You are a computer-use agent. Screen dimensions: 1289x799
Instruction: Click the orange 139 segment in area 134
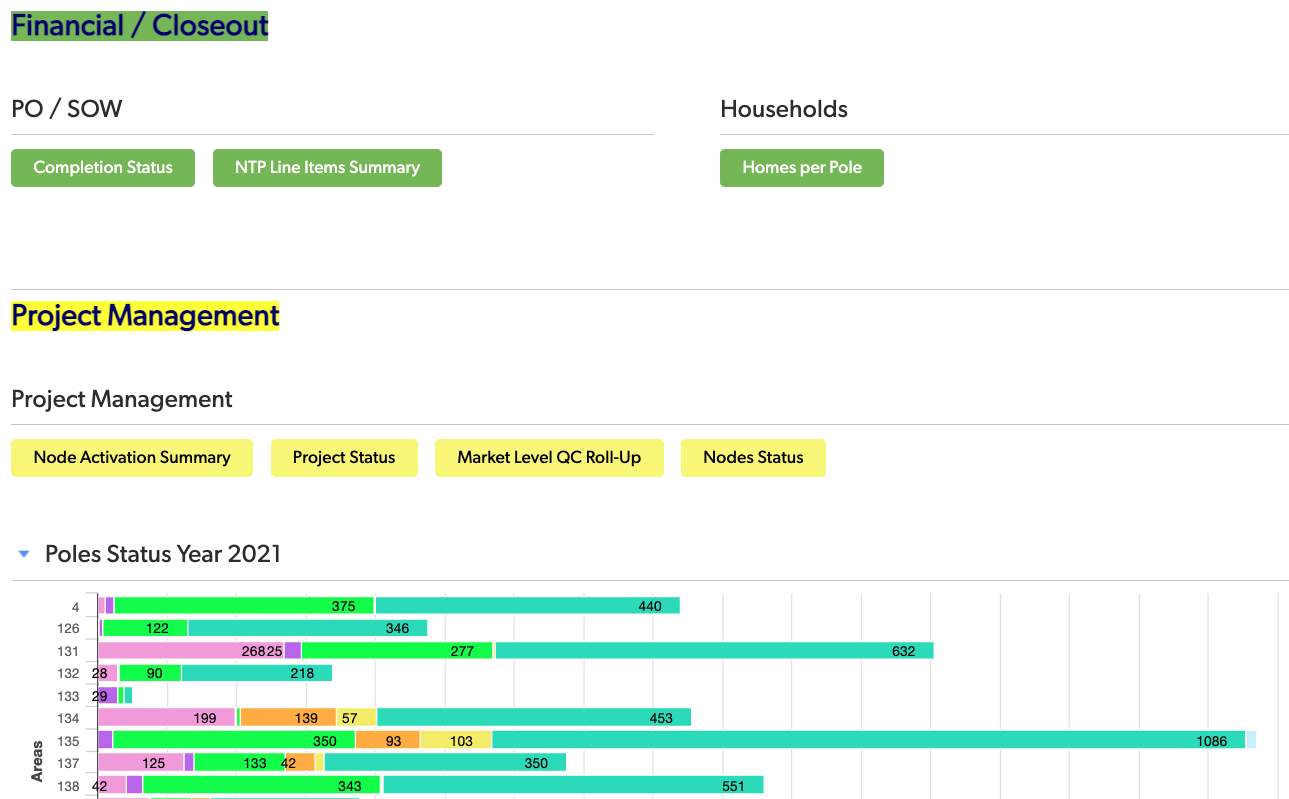288,717
